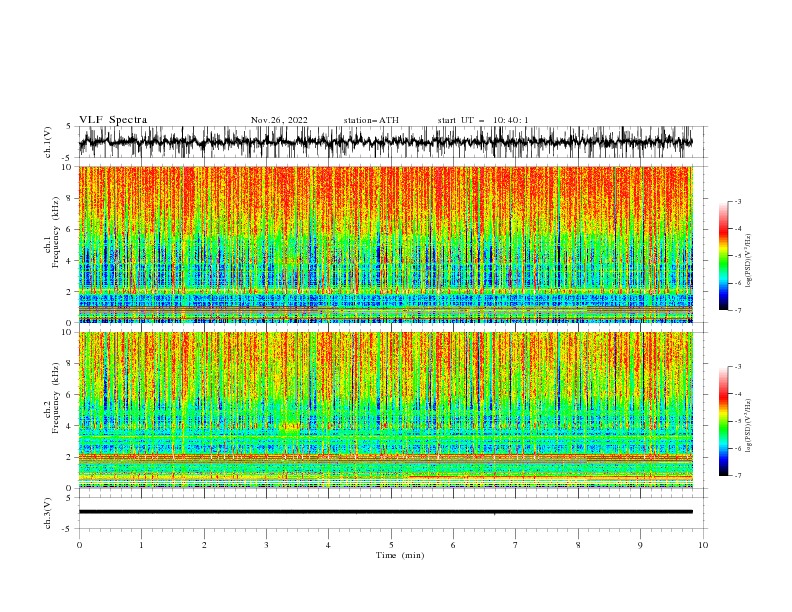Select the "Nov.26, 2022" date text
The width and height of the screenshot is (792, 612).
point(279,120)
